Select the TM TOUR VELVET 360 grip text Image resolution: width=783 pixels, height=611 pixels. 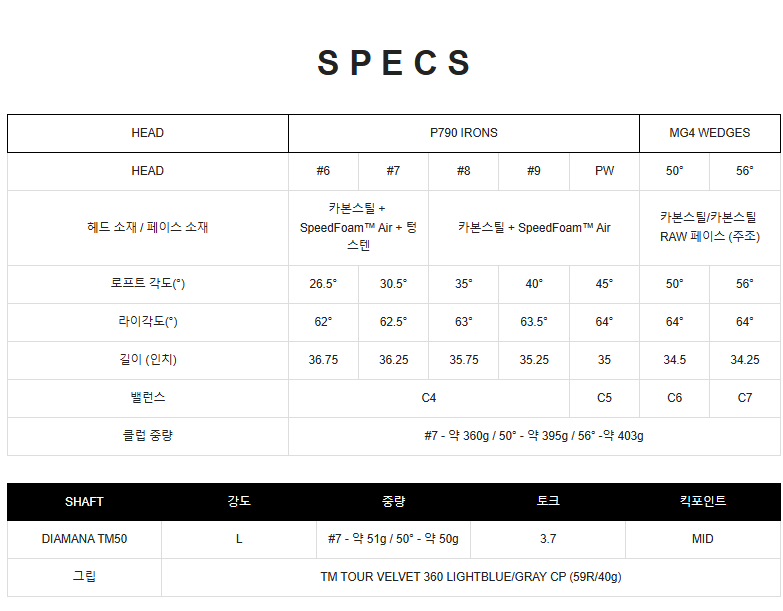[x=471, y=577]
